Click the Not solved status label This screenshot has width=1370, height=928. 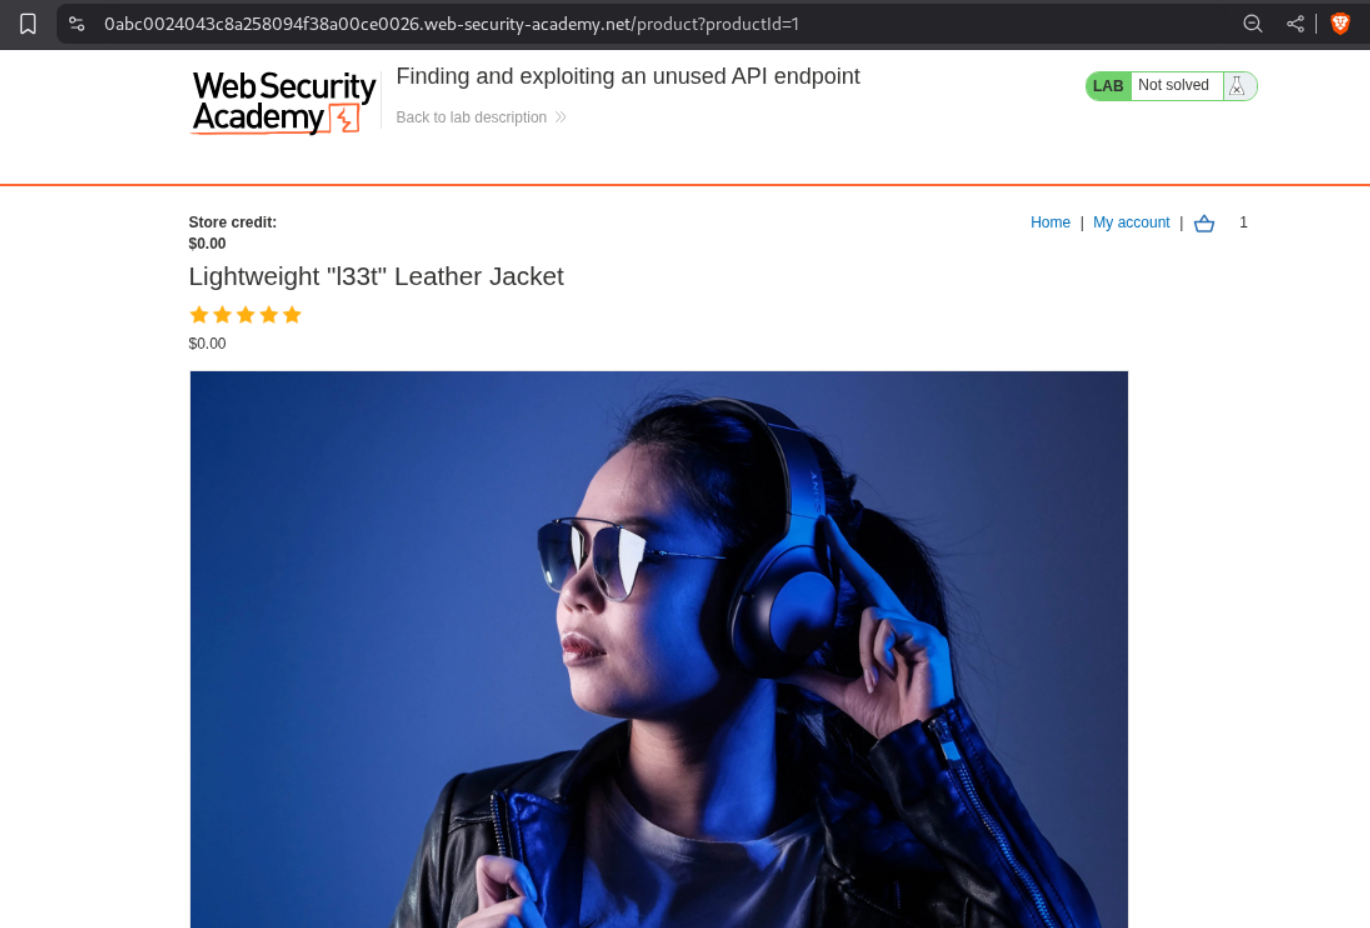point(1173,85)
